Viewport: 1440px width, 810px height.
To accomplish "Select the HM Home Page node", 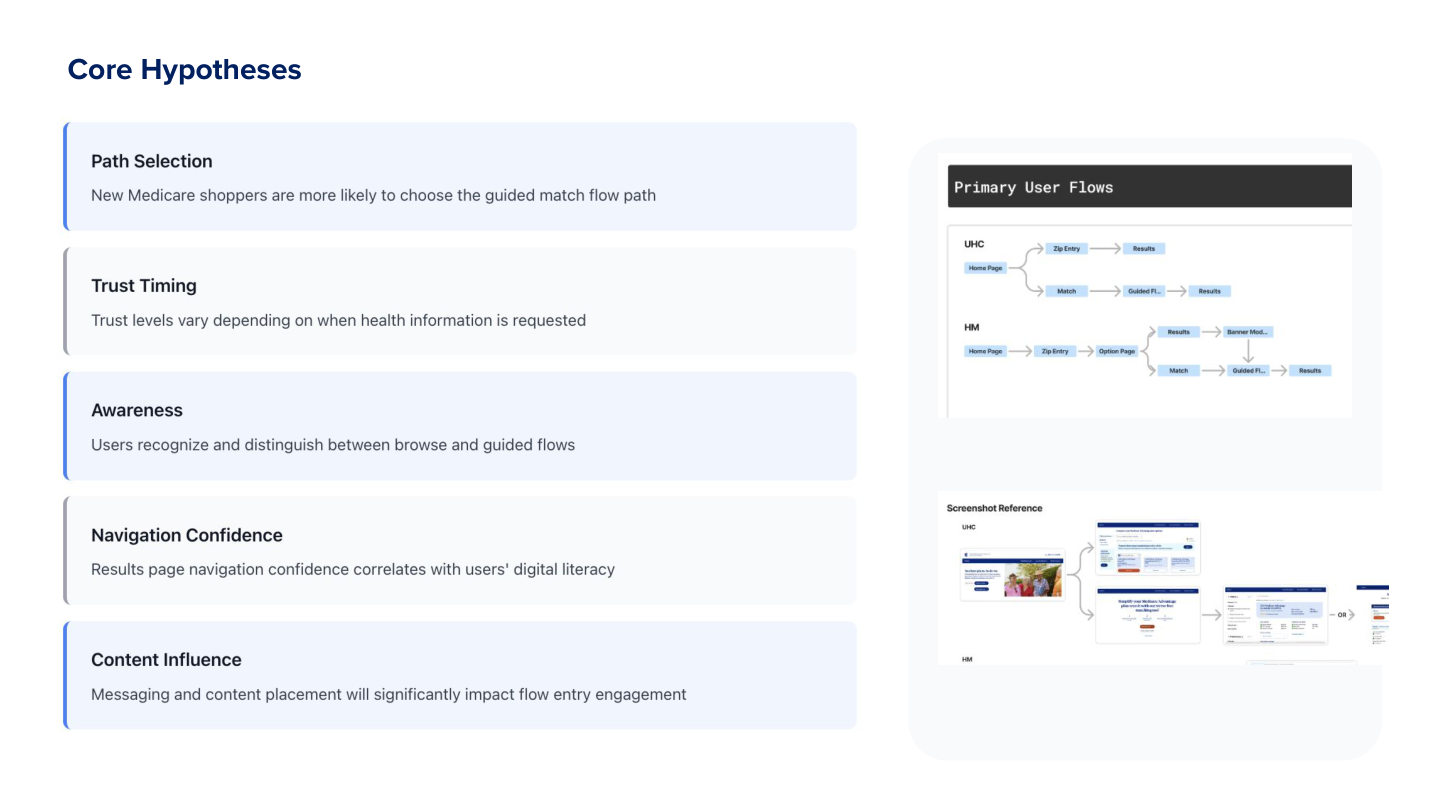I will coord(984,351).
